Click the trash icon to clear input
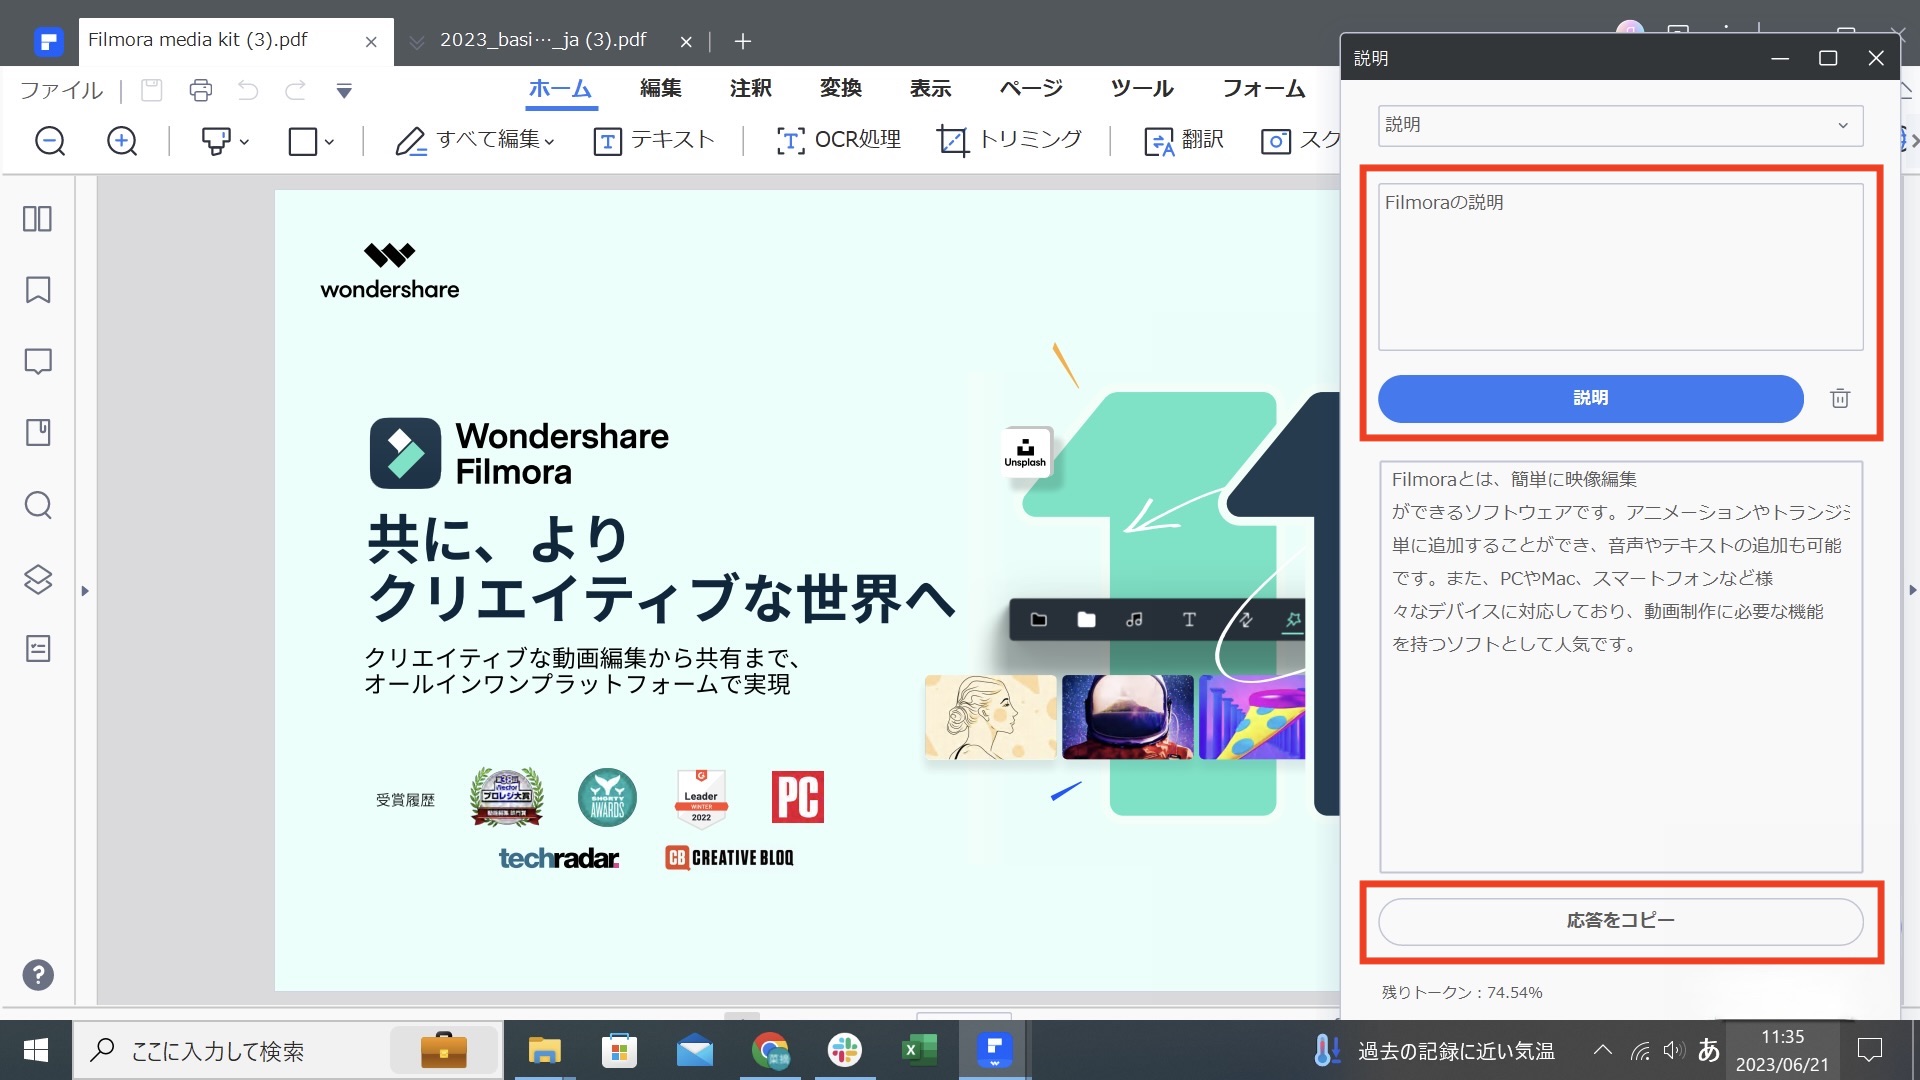This screenshot has height=1080, width=1920. tap(1840, 398)
